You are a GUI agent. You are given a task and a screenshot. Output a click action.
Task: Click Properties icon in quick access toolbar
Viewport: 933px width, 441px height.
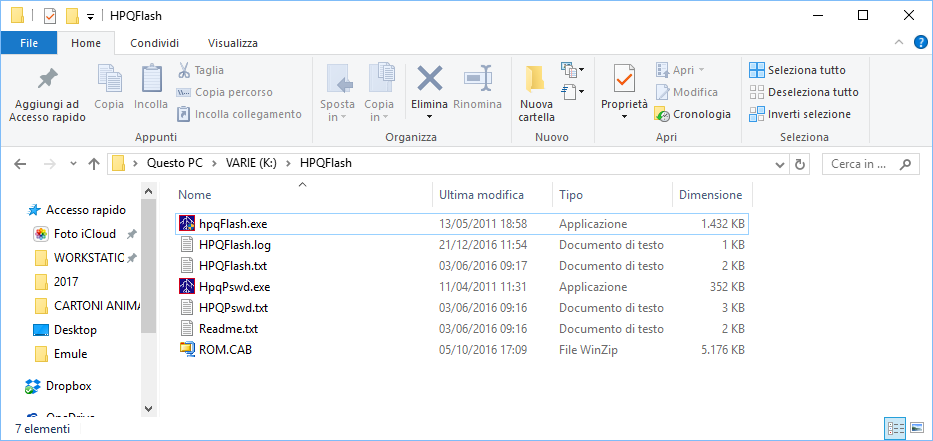[x=50, y=16]
